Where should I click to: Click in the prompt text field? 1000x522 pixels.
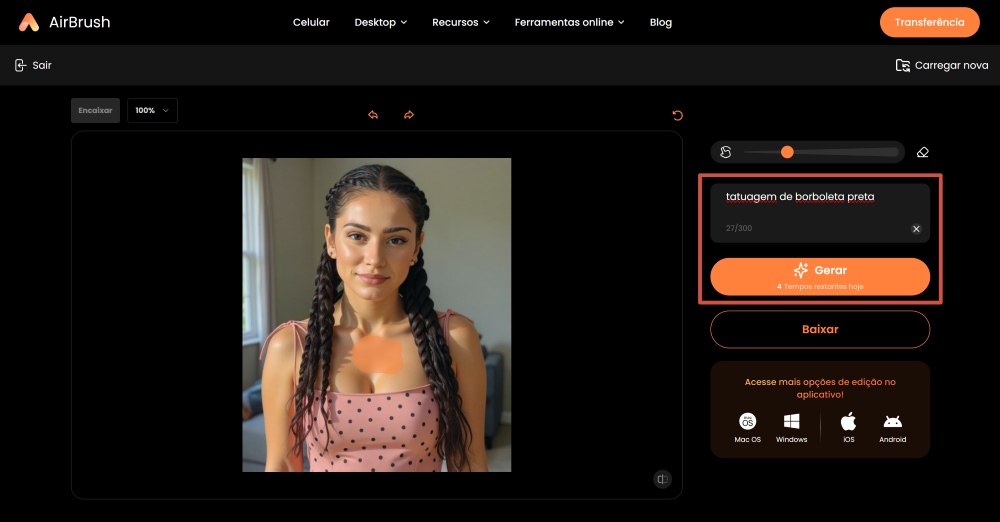click(x=820, y=213)
